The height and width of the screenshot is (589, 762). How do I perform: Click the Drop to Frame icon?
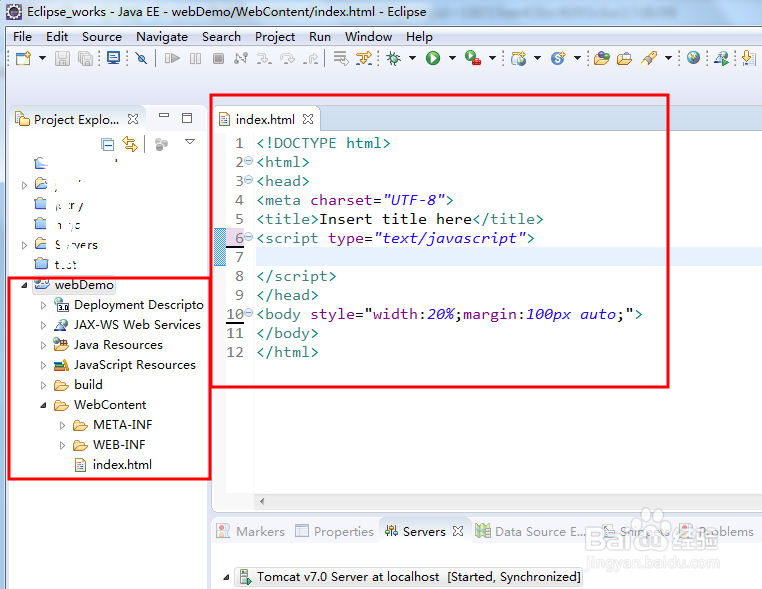tap(341, 58)
